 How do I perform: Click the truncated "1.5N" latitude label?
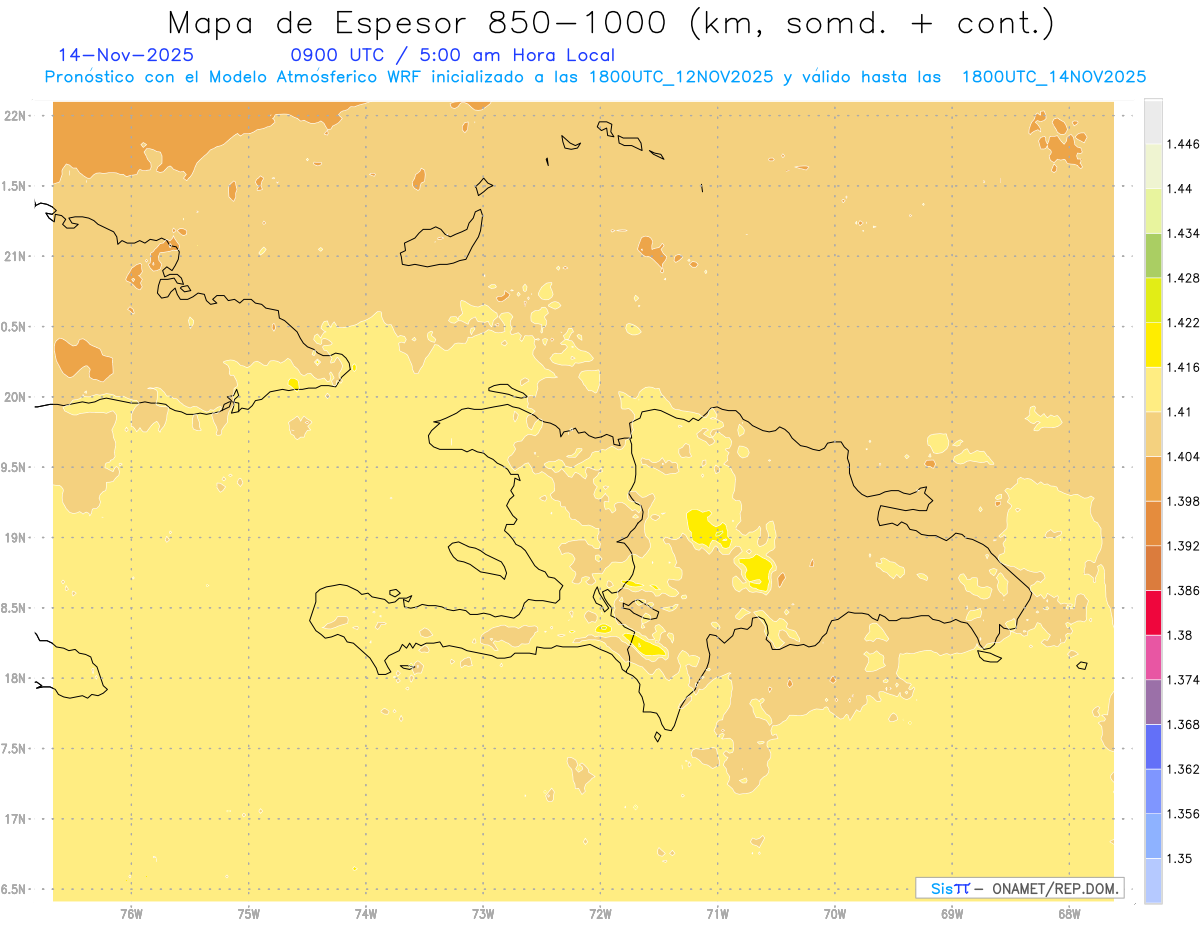[x=14, y=186]
